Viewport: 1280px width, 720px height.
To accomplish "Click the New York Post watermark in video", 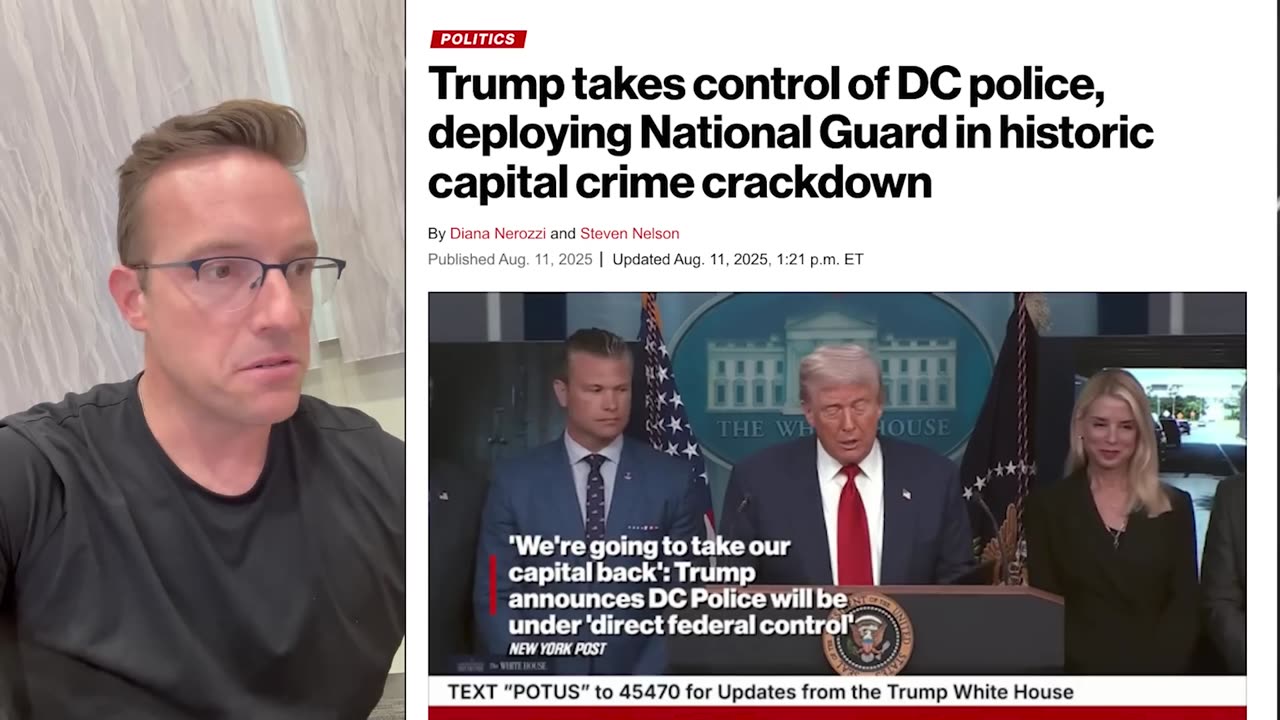I will 557,649.
